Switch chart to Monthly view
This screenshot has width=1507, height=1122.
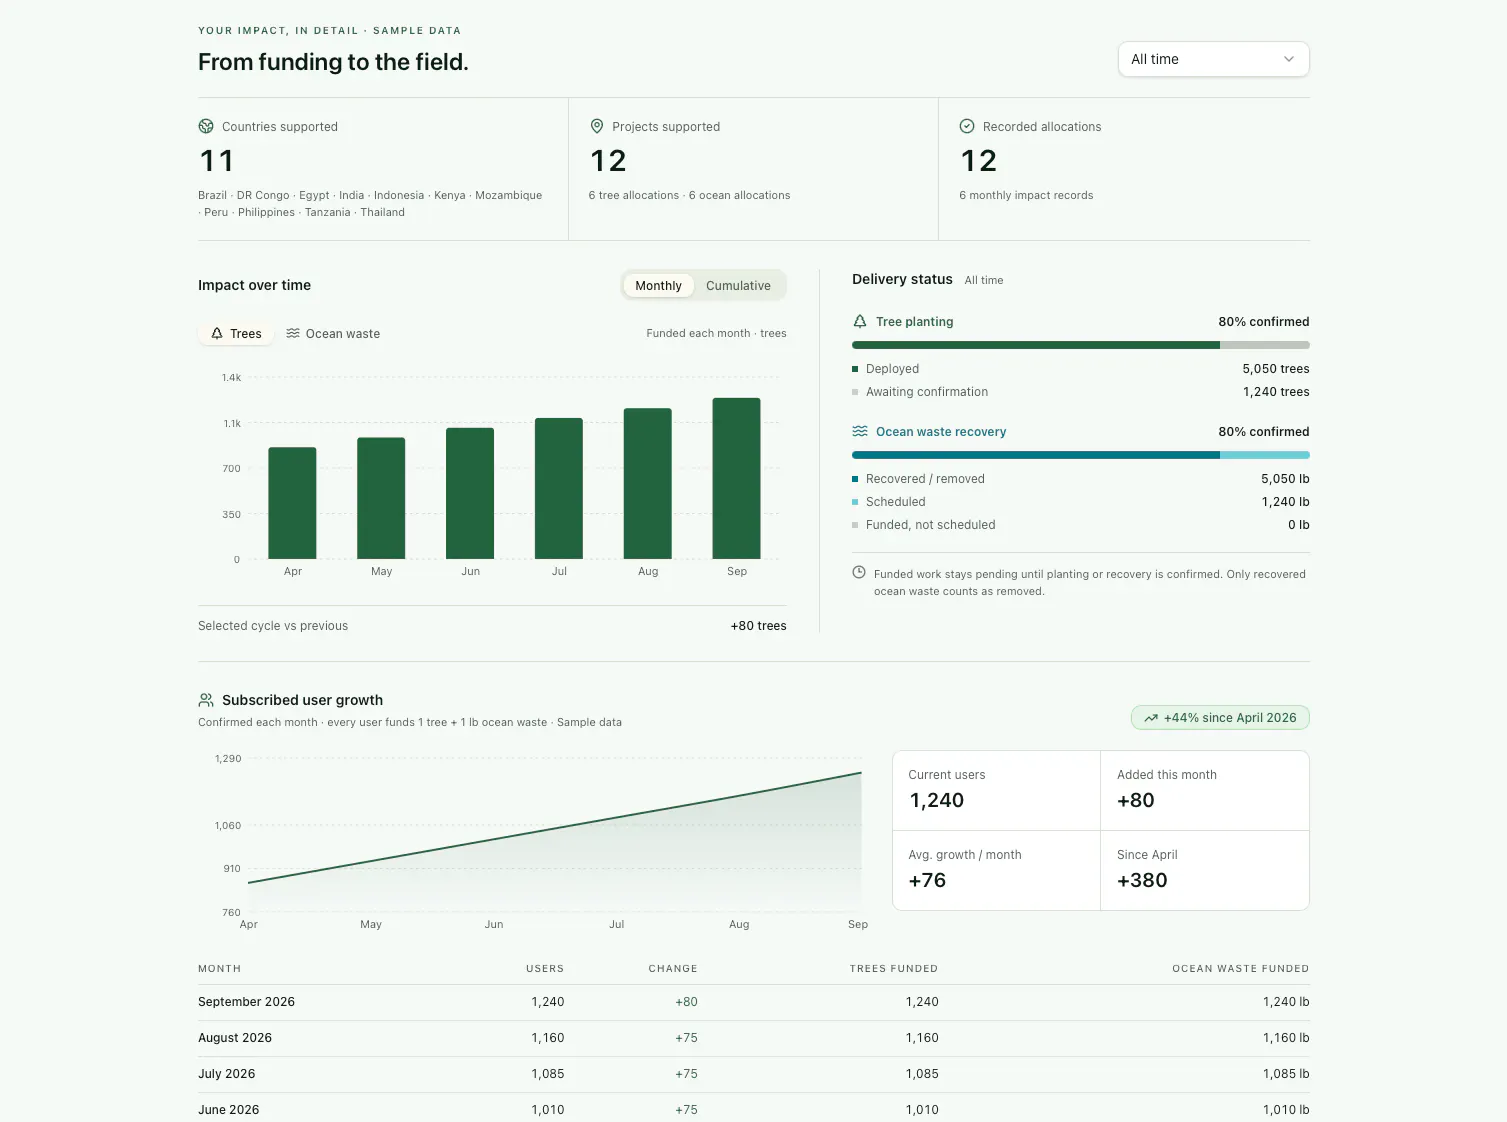(x=658, y=286)
